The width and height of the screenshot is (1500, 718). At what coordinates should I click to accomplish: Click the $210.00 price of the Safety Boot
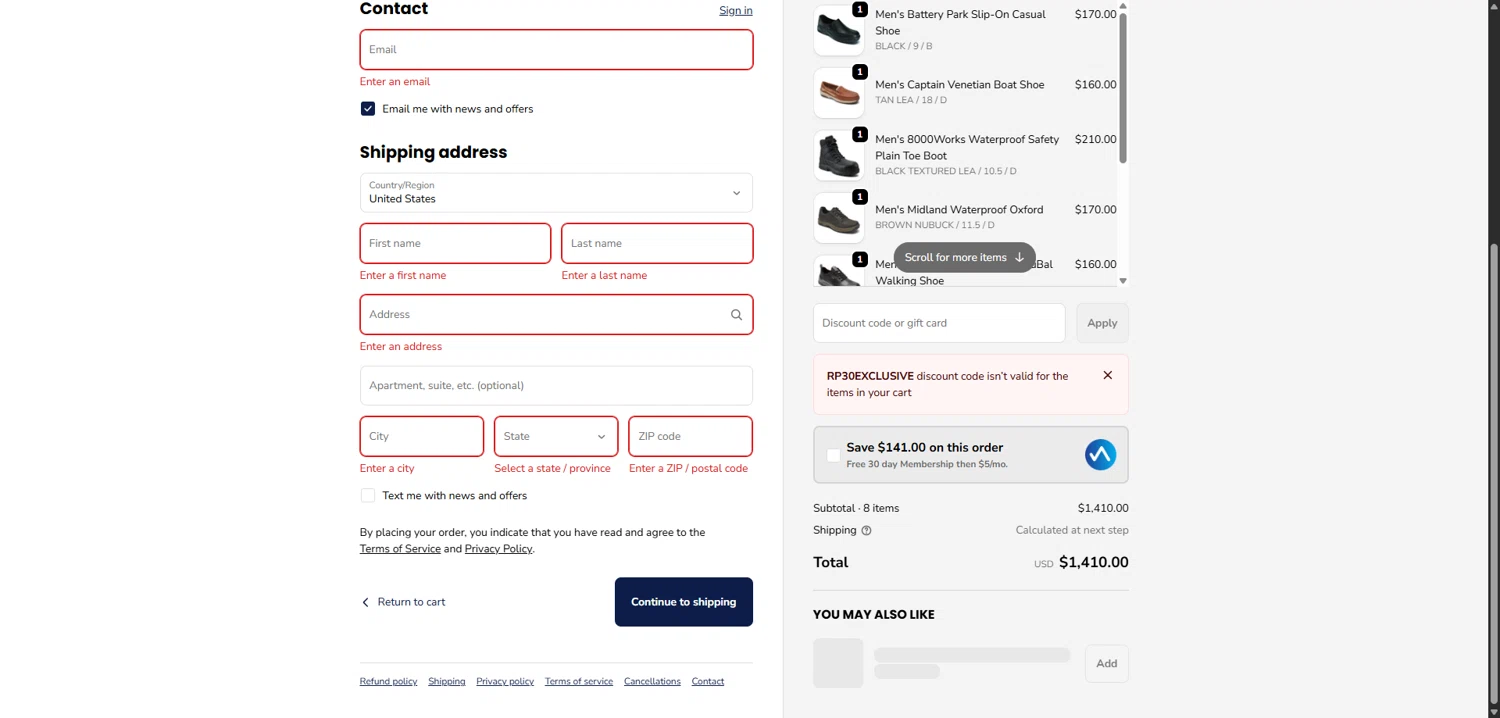[x=1095, y=140]
